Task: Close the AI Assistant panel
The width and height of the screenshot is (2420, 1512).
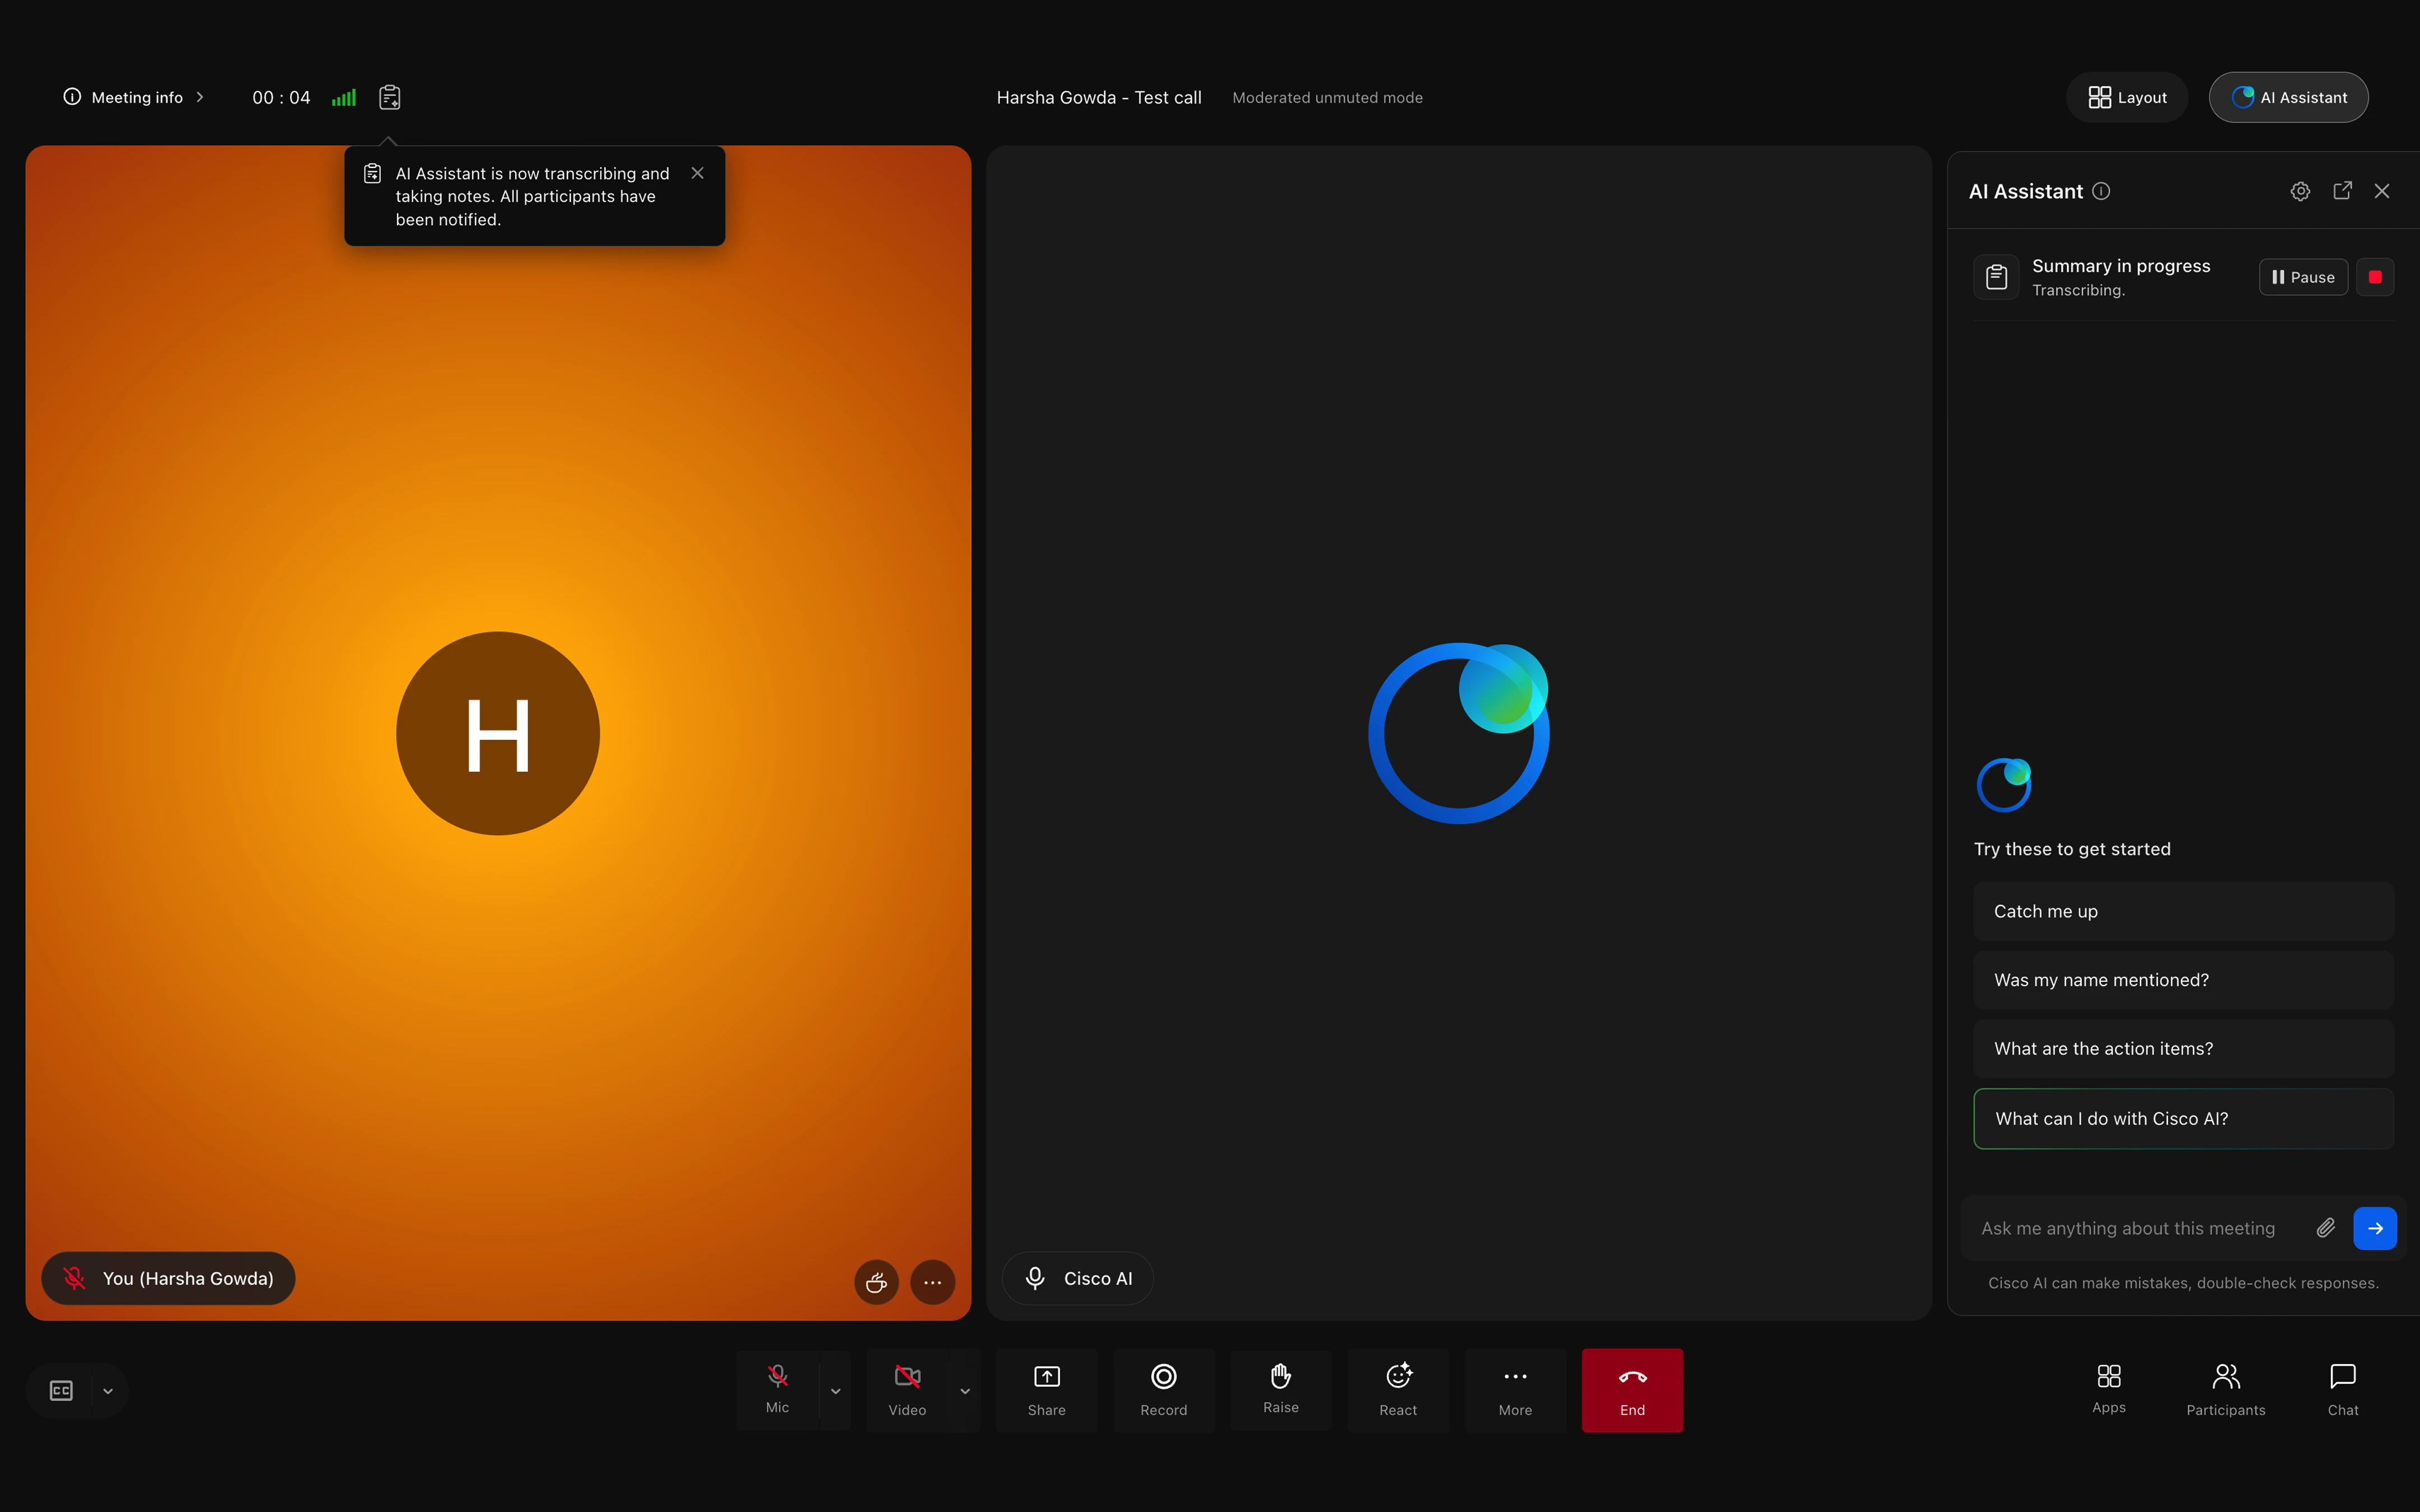Action: (x=2382, y=191)
